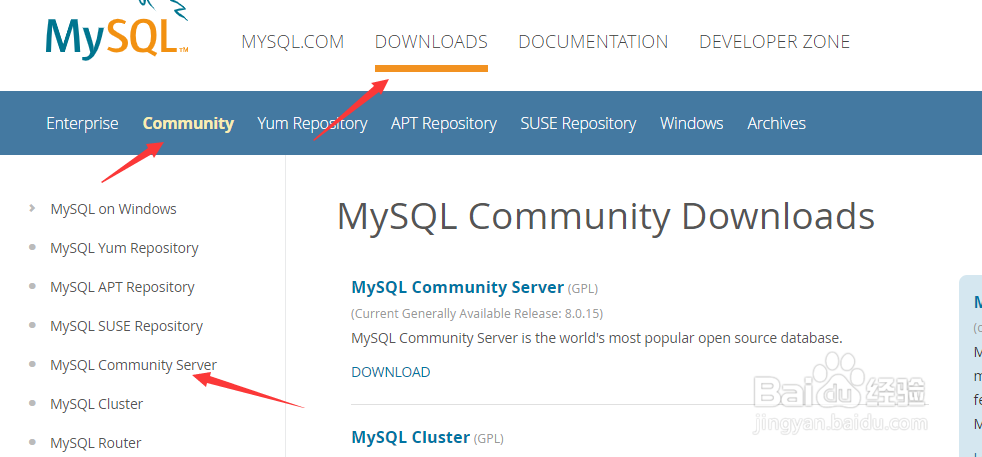Screen dimensions: 982x457
Task: Open APT Repository in the blue bar
Action: tap(443, 123)
